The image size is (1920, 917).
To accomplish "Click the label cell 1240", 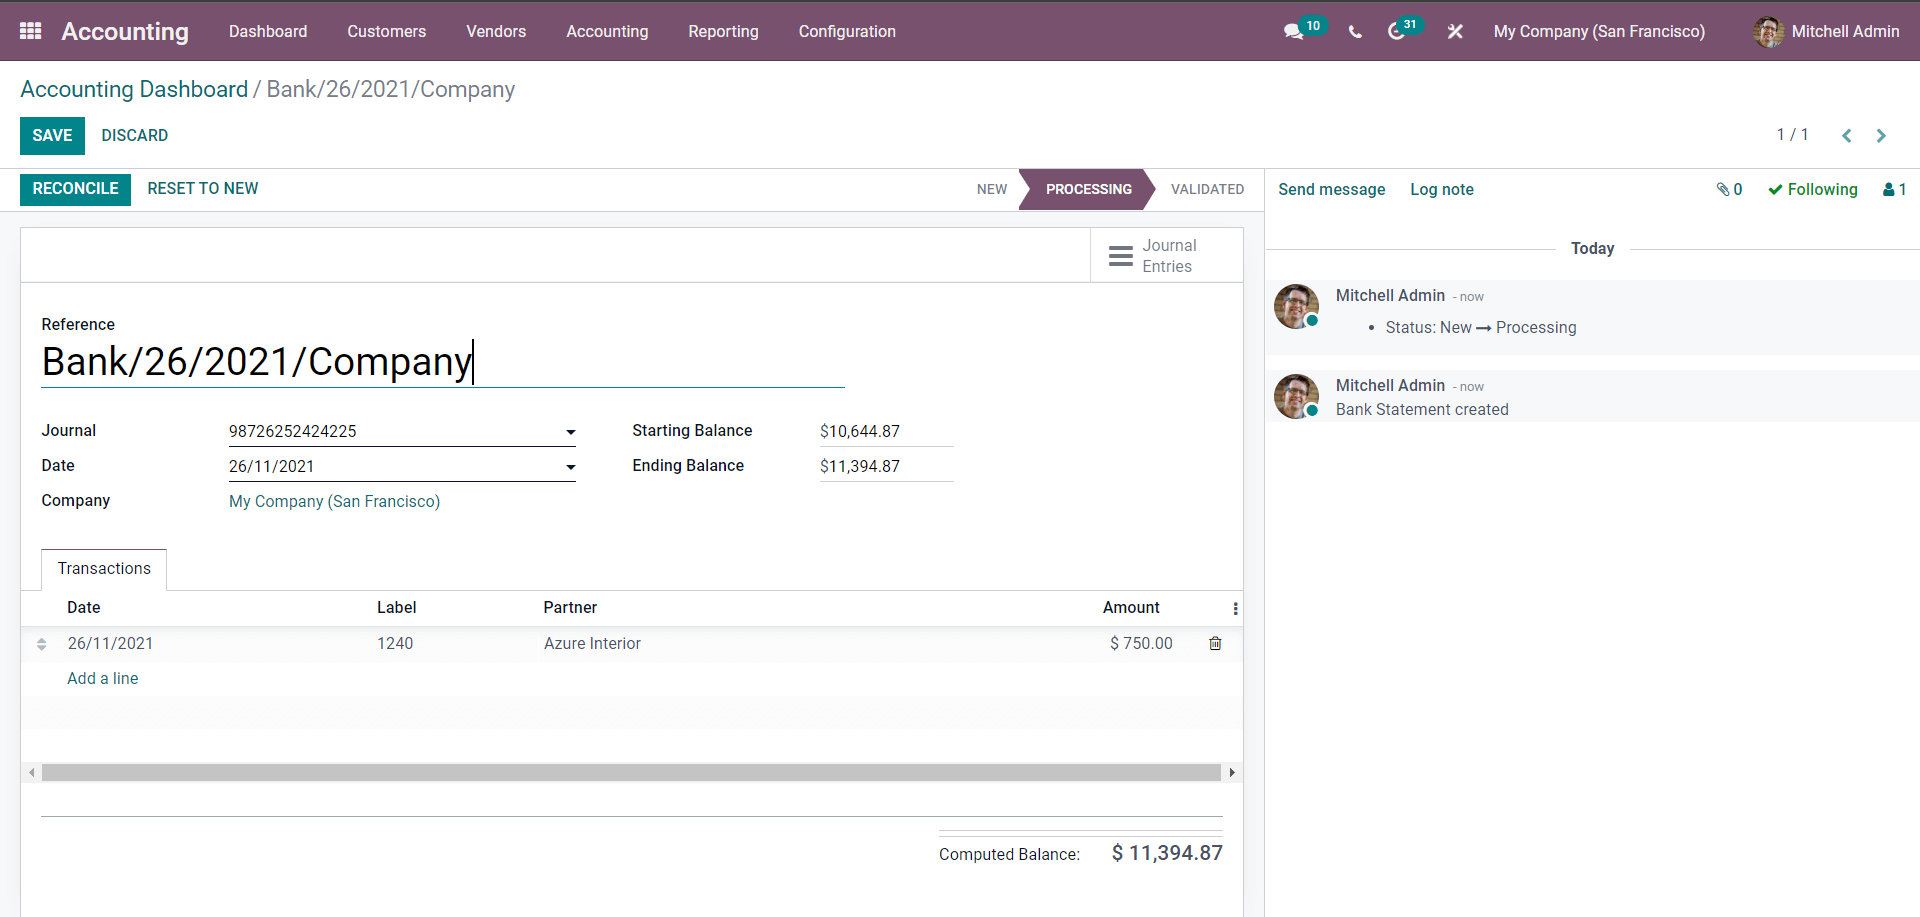I will pyautogui.click(x=395, y=644).
